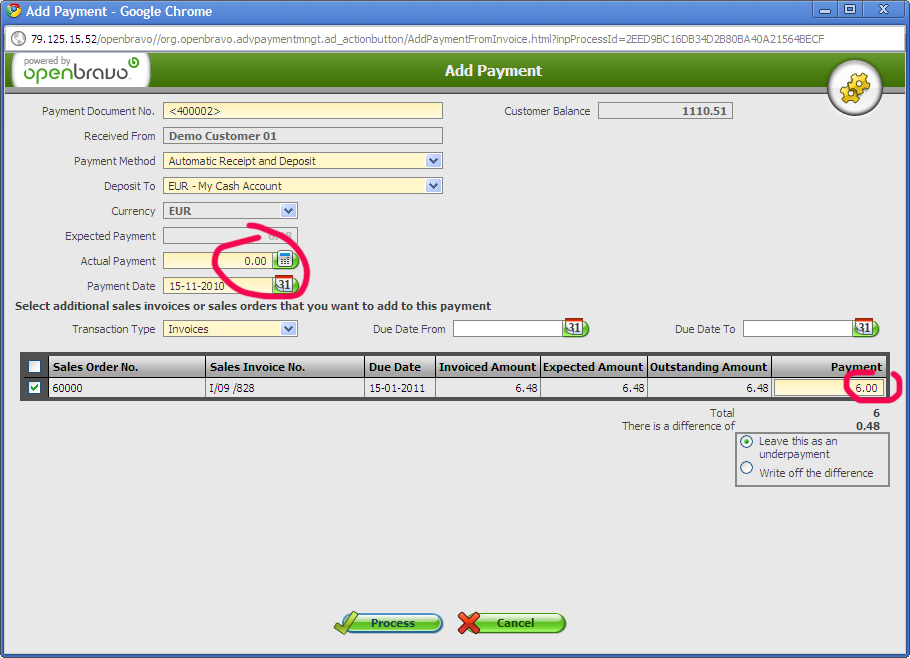This screenshot has height=658, width=910.
Task: Uncheck the sales order 60000 row checkbox
Action: 35,388
